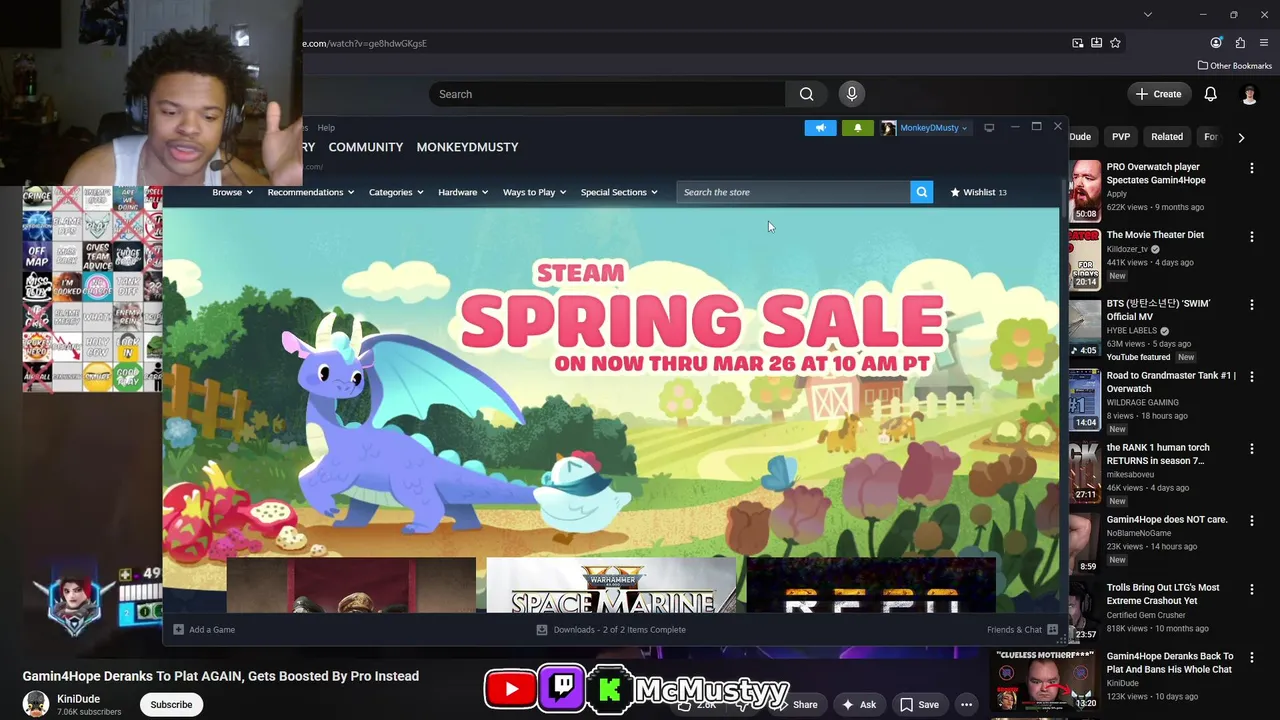Open Steam Downloads status
This screenshot has width=1280, height=720.
click(611, 630)
